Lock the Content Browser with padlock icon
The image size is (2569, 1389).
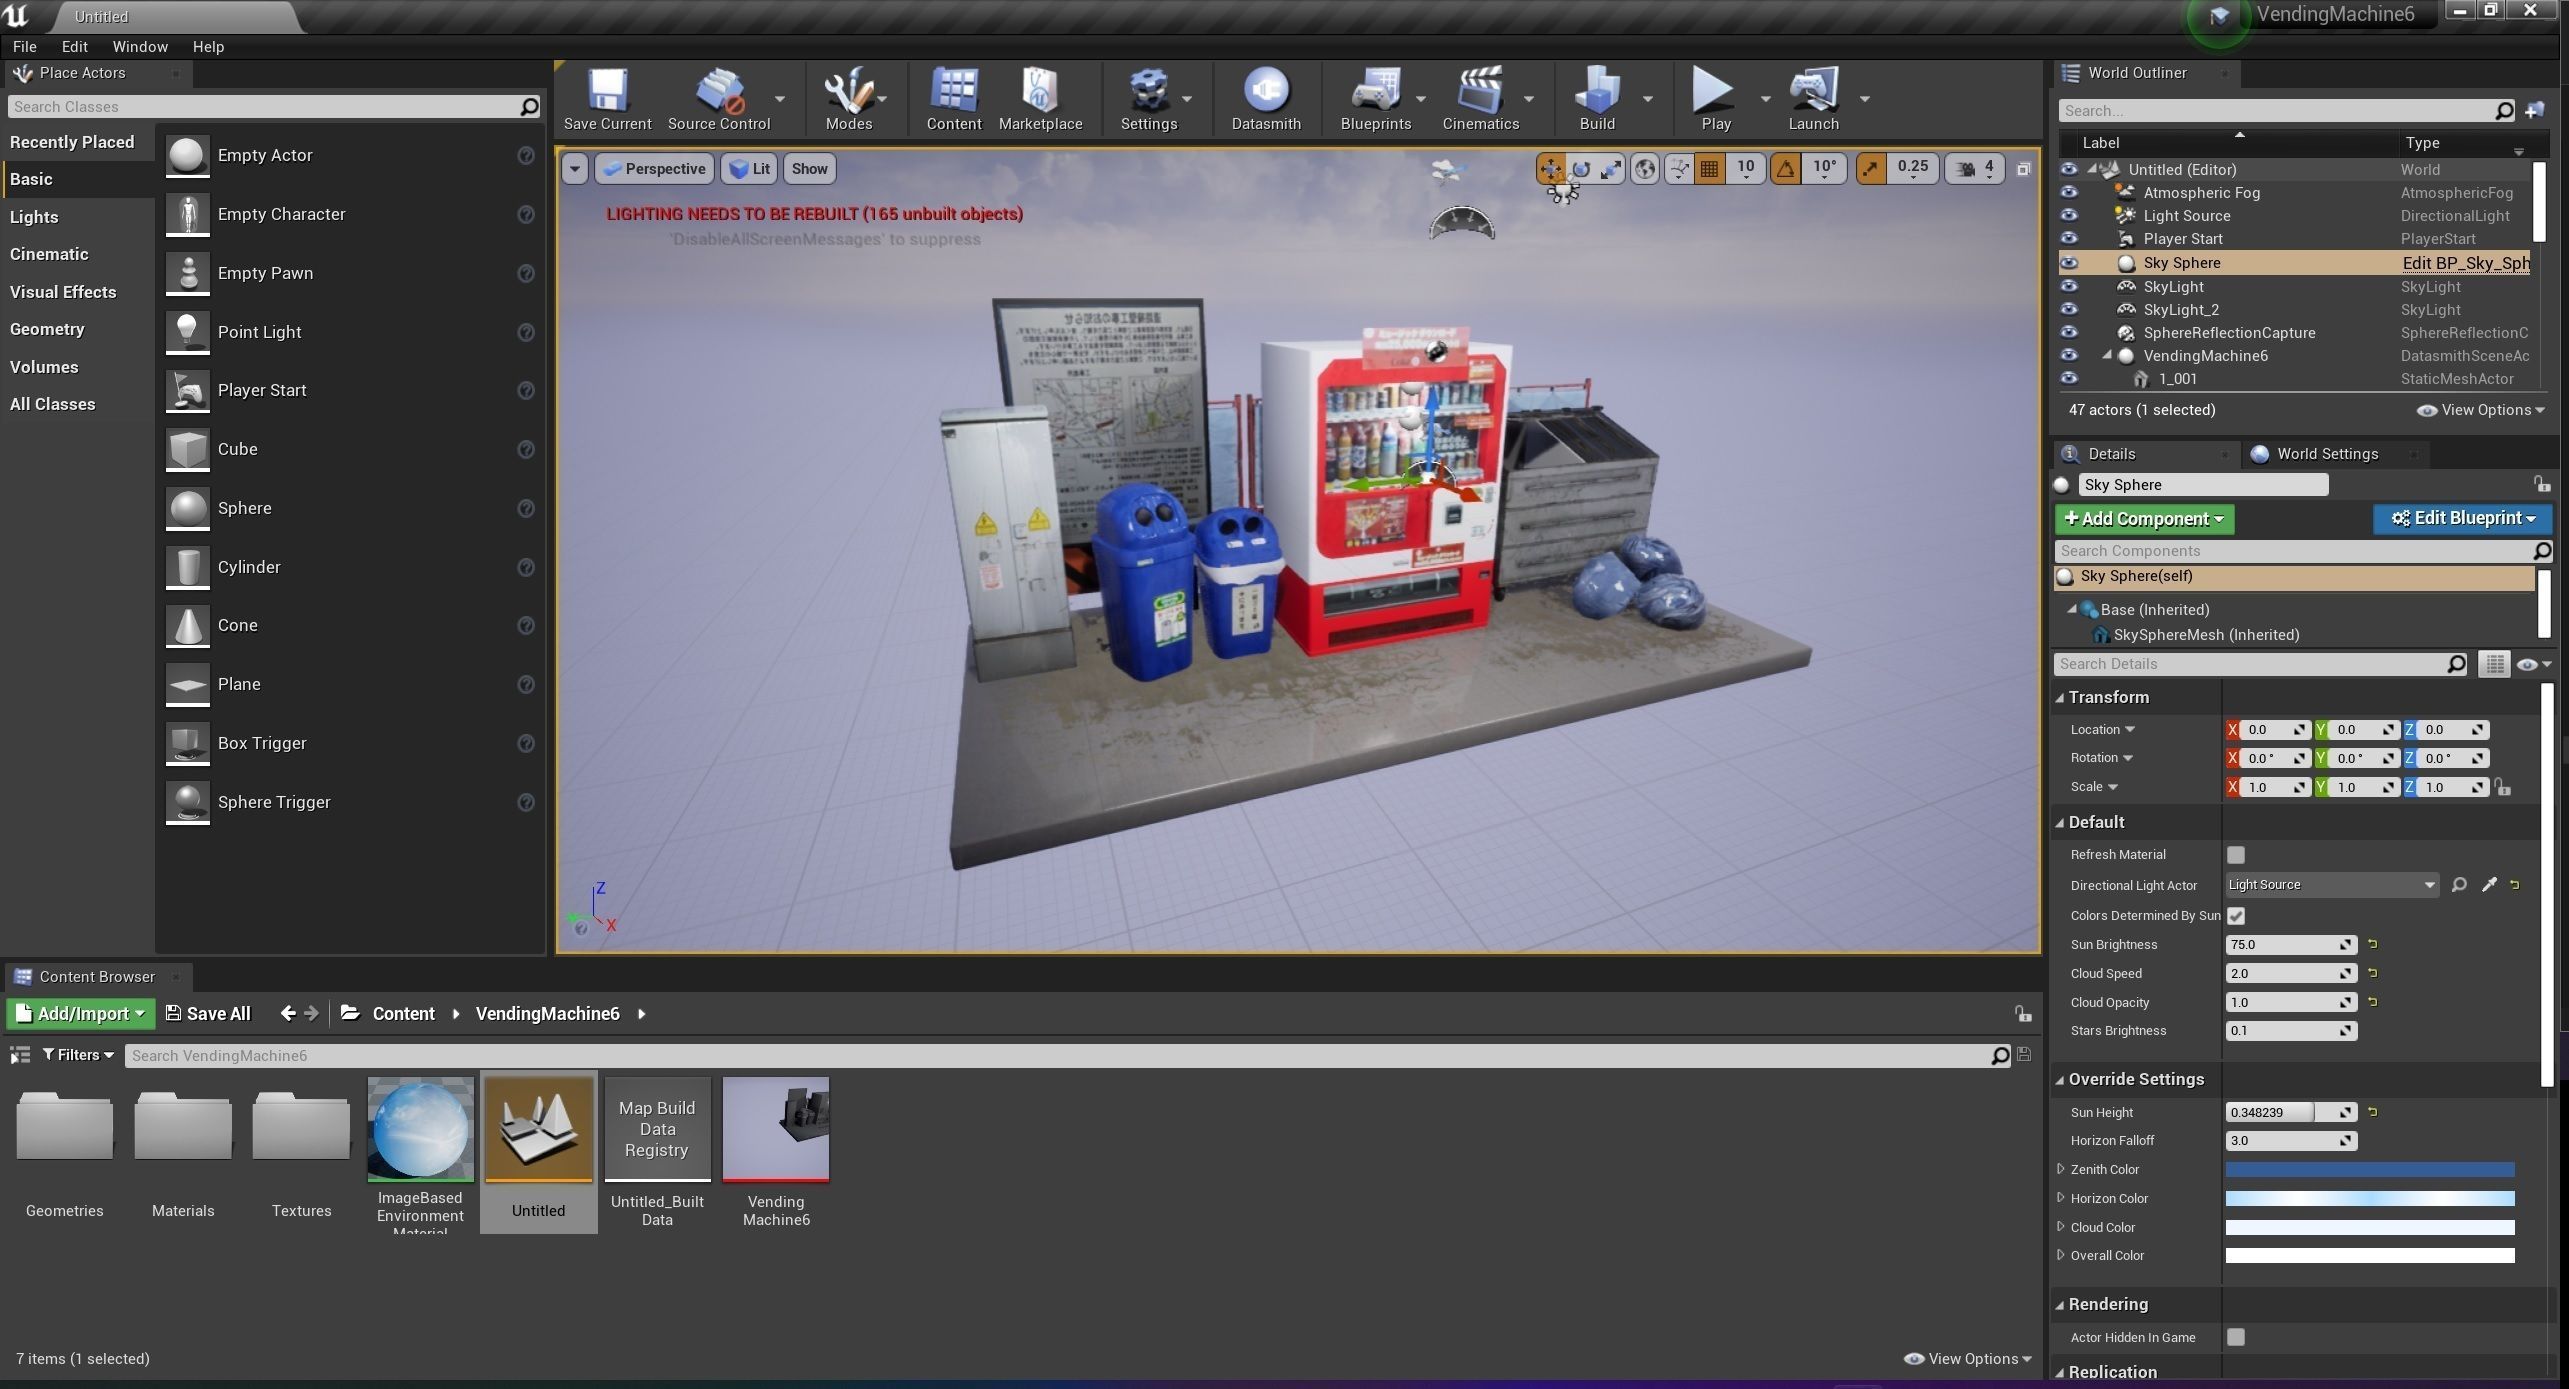click(2022, 1014)
